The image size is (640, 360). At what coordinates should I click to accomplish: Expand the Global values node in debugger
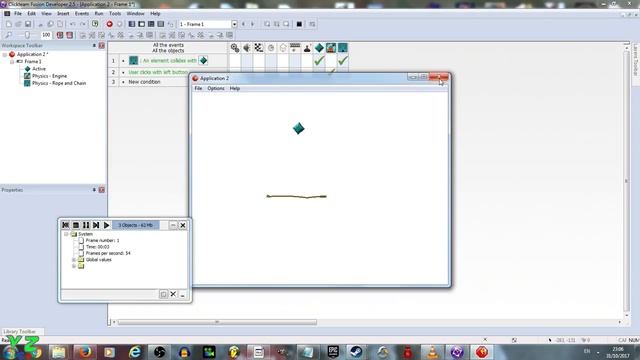(x=74, y=260)
